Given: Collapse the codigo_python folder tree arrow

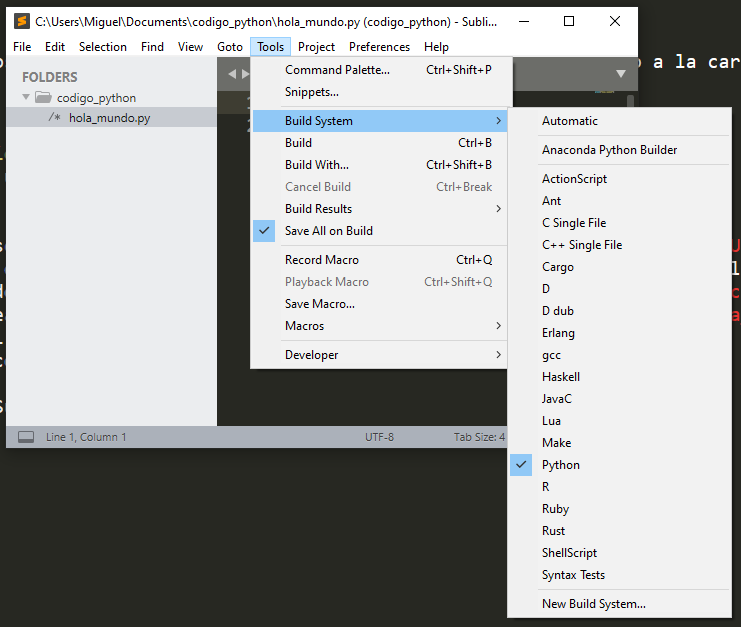Looking at the screenshot, I should (x=25, y=98).
